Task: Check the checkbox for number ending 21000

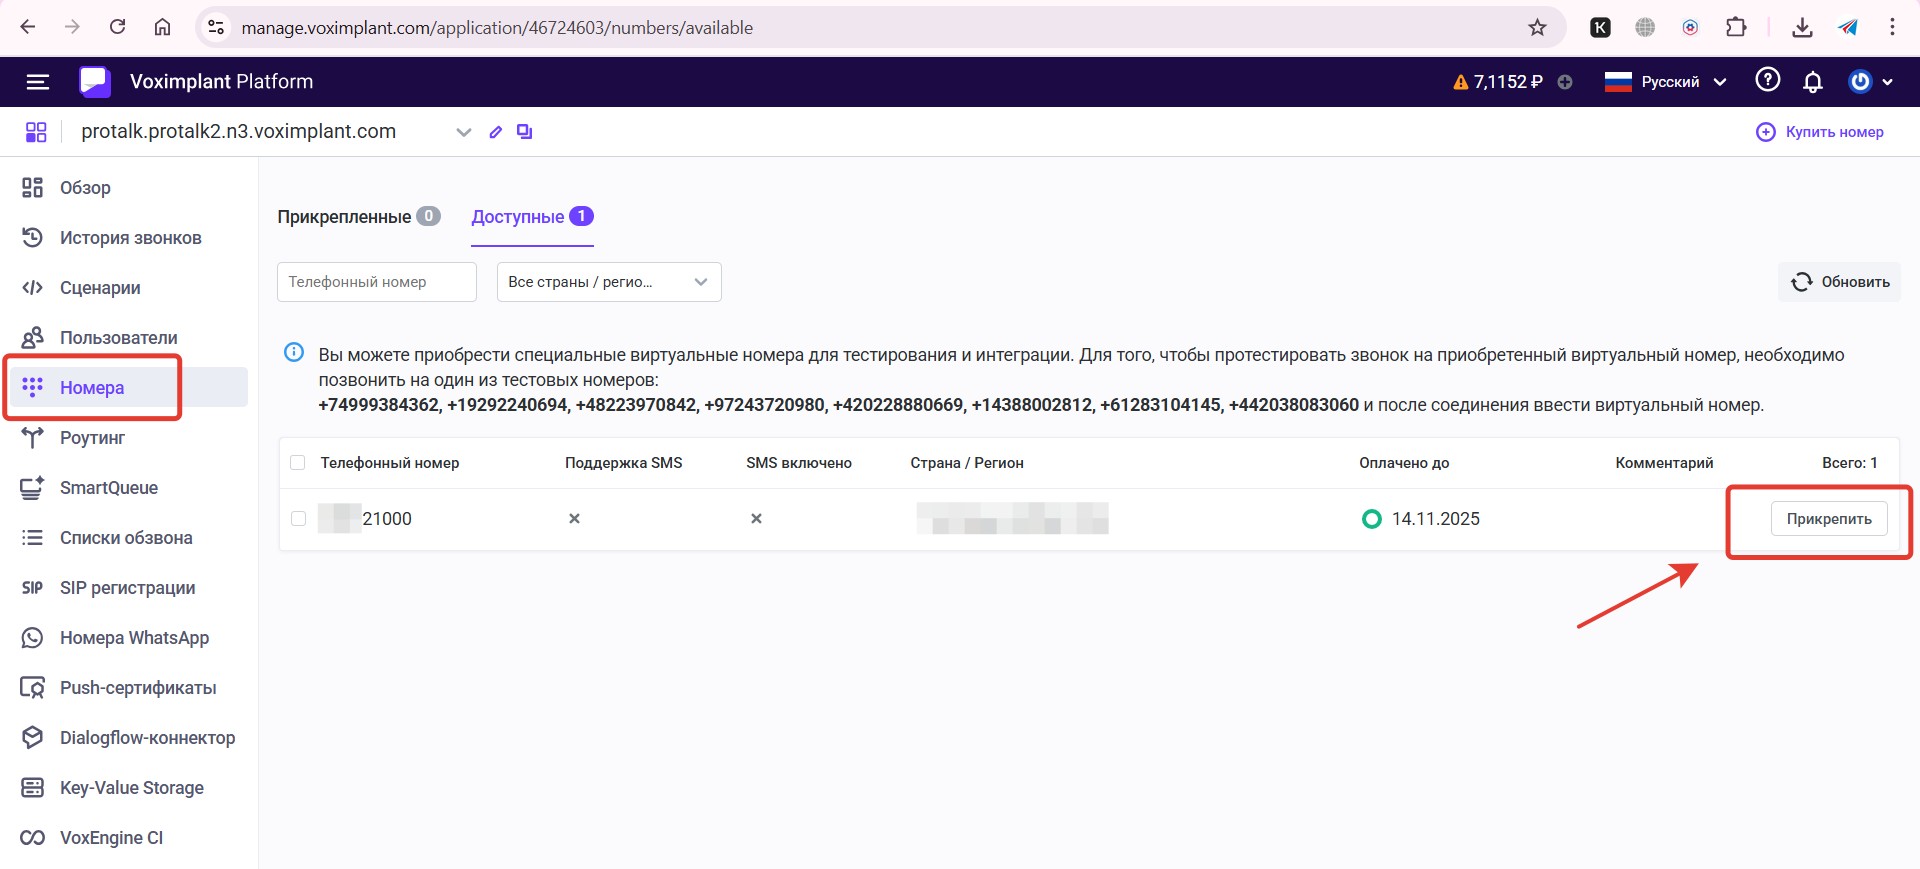Action: click(298, 519)
